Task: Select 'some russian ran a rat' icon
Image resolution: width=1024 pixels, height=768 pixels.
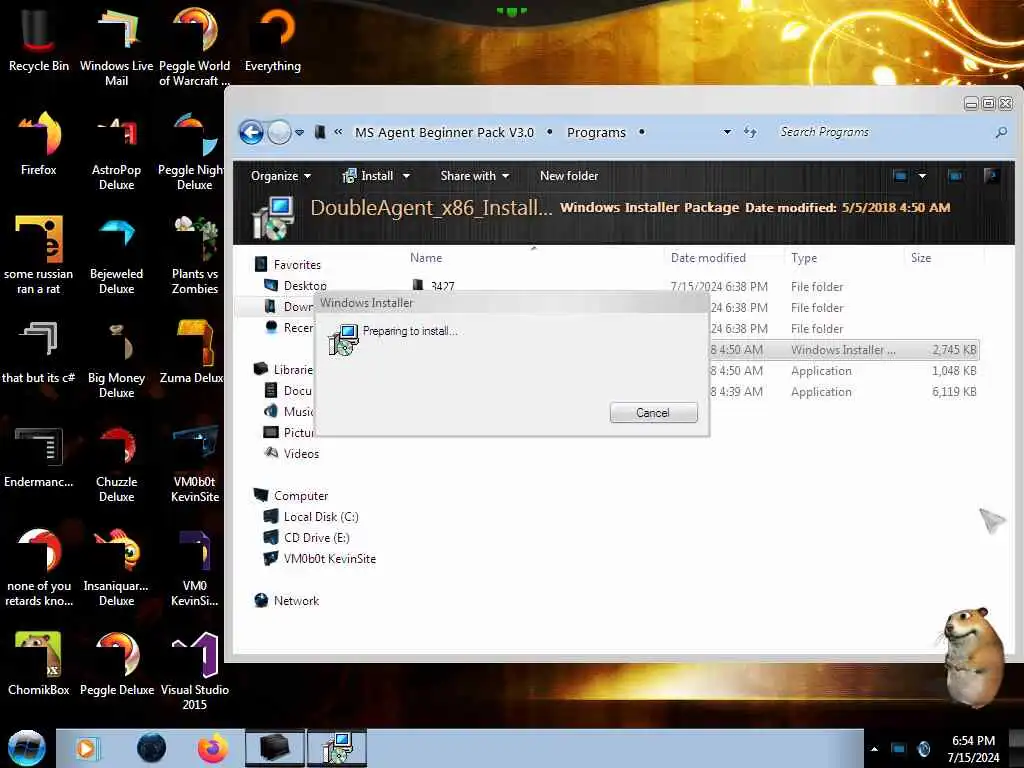Action: [39, 256]
